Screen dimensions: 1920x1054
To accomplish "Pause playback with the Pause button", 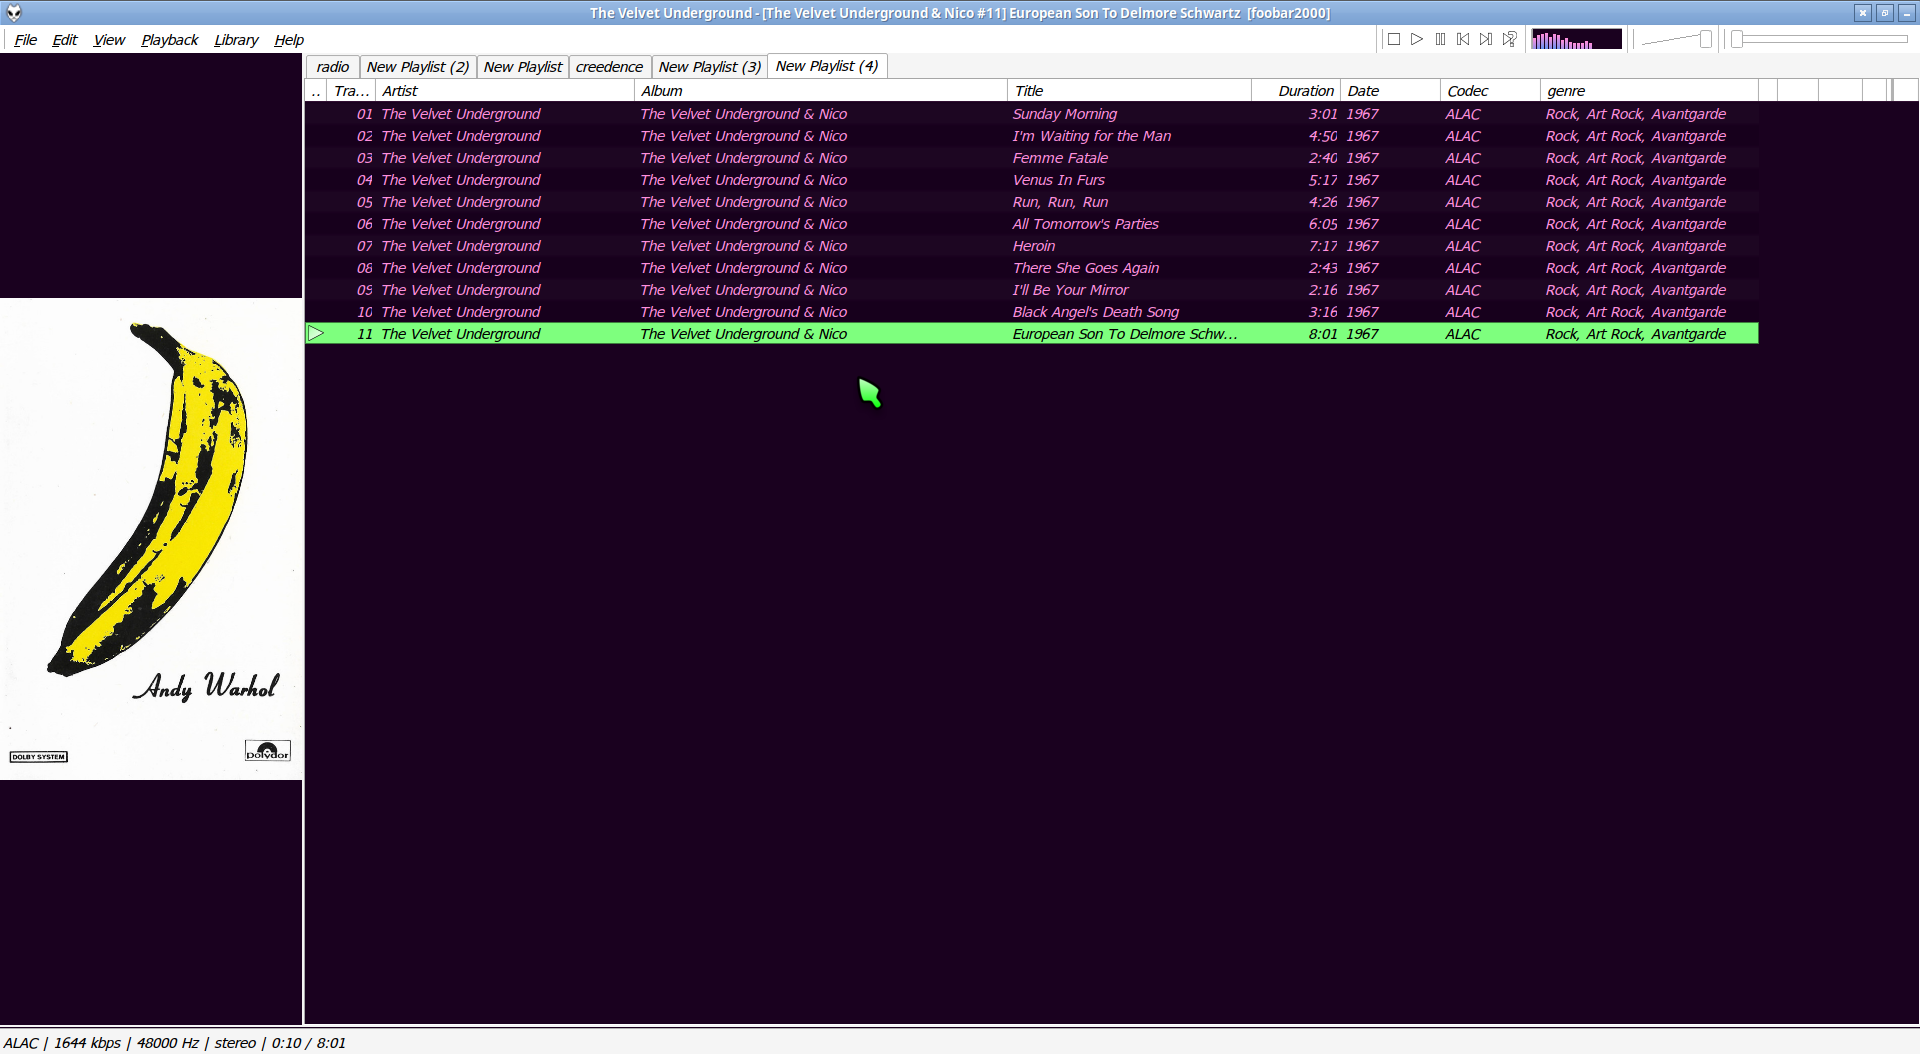I will [1440, 39].
